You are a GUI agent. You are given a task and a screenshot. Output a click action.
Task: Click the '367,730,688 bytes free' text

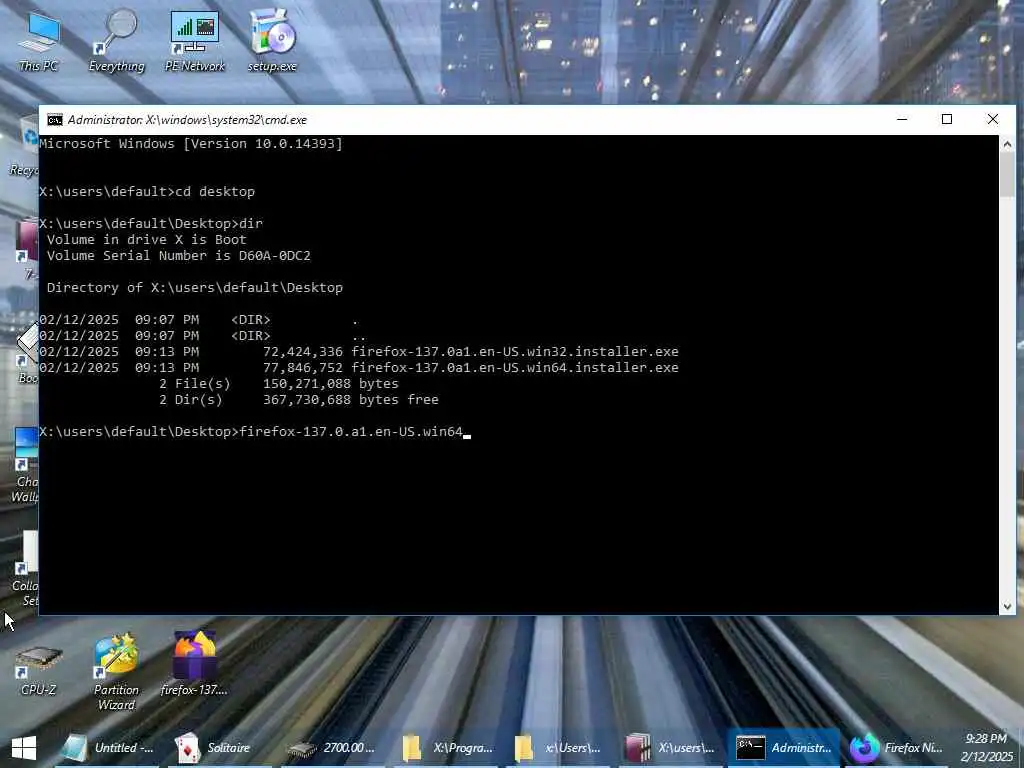click(351, 400)
